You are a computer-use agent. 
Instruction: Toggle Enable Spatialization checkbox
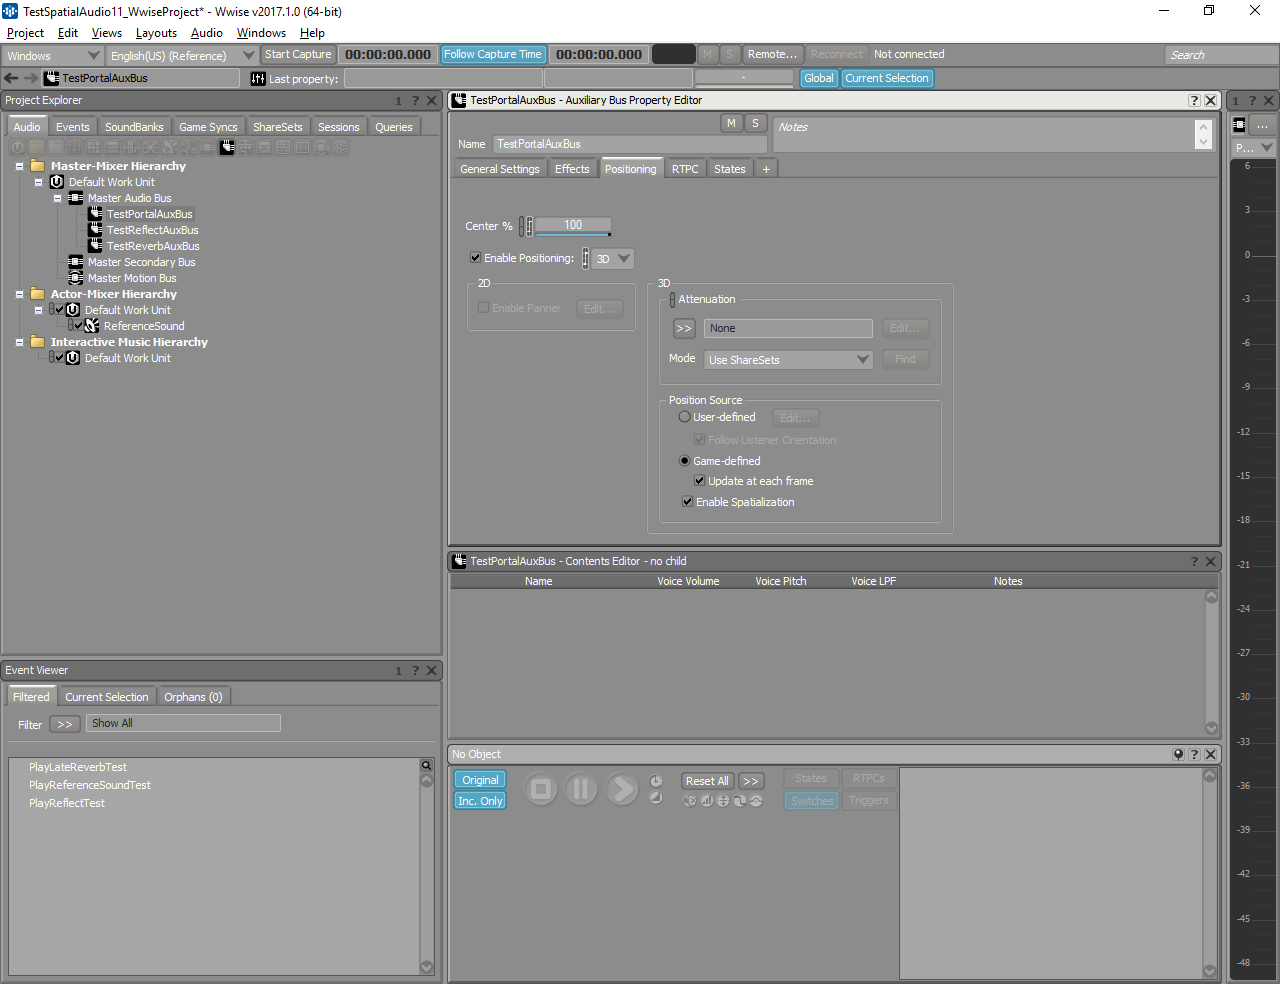(x=688, y=502)
